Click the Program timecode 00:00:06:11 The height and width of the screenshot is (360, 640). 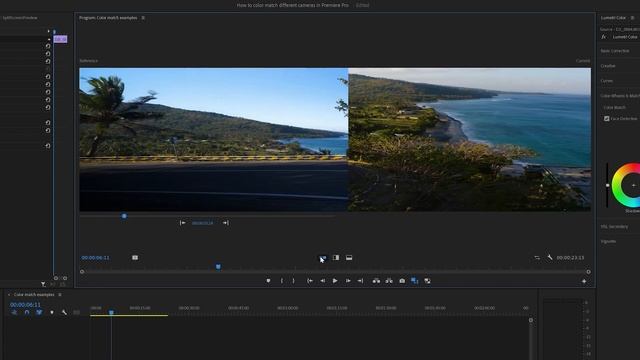point(96,258)
